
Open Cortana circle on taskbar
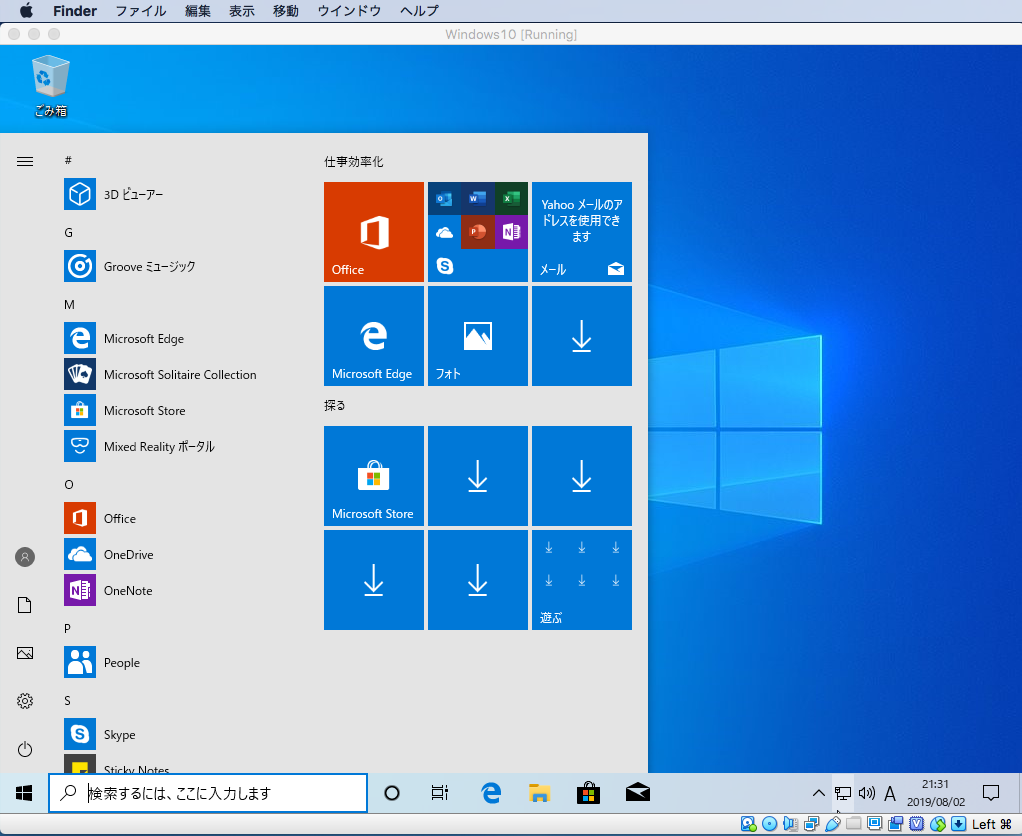(x=392, y=793)
